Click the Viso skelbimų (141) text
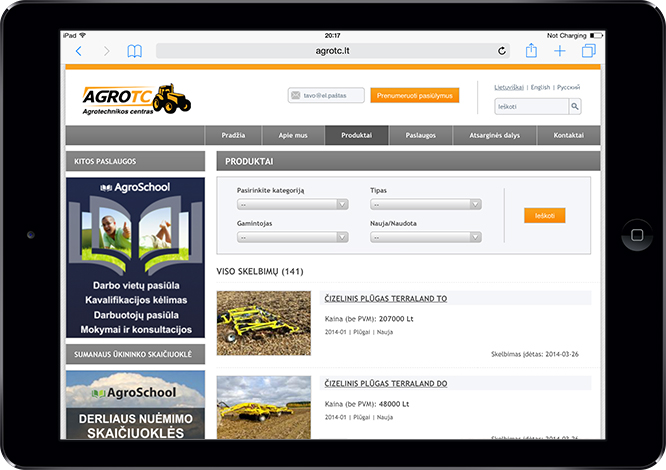Screen dimensions: 666x470 click(x=260, y=271)
